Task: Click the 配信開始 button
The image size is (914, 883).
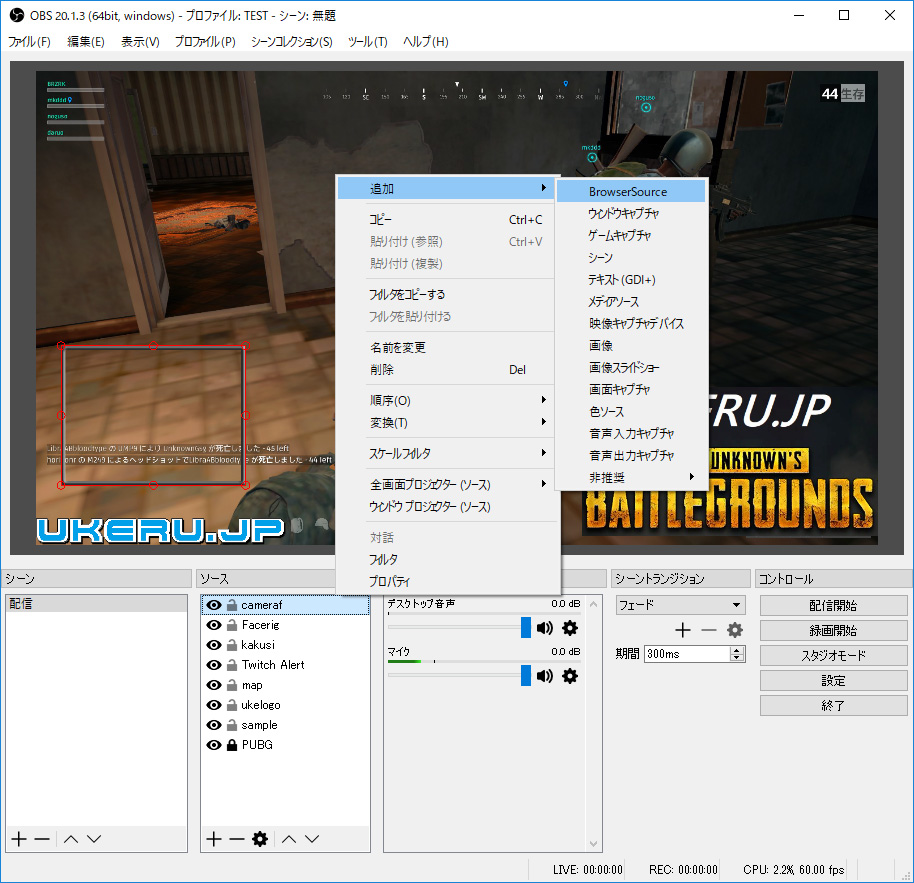Action: point(833,606)
